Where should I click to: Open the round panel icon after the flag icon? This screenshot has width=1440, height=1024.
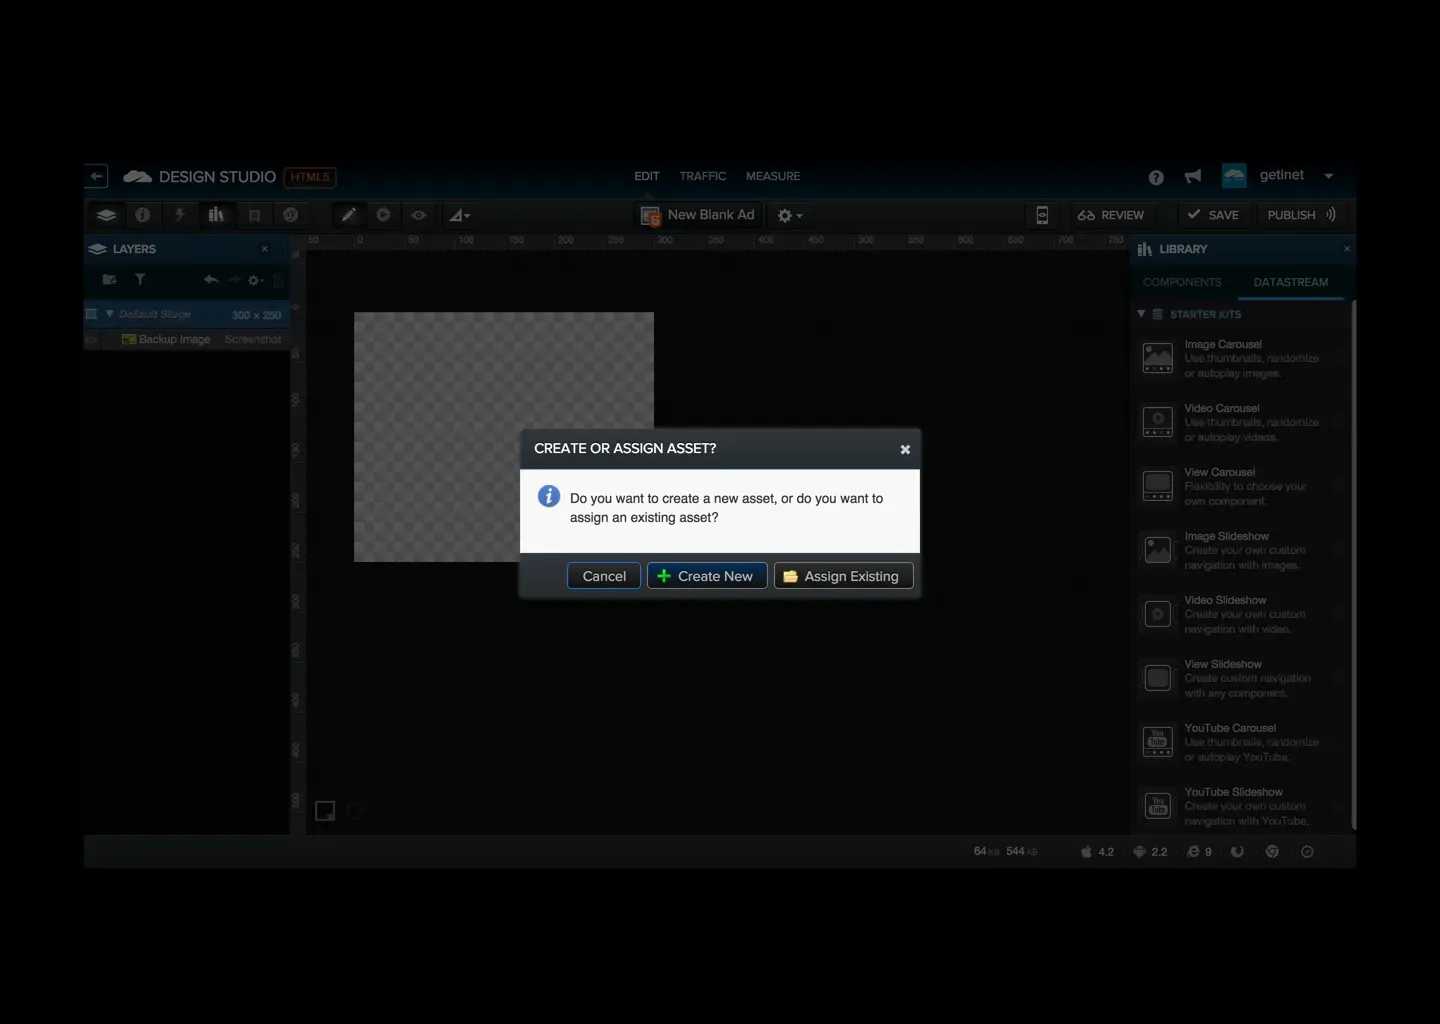pyautogui.click(x=291, y=215)
